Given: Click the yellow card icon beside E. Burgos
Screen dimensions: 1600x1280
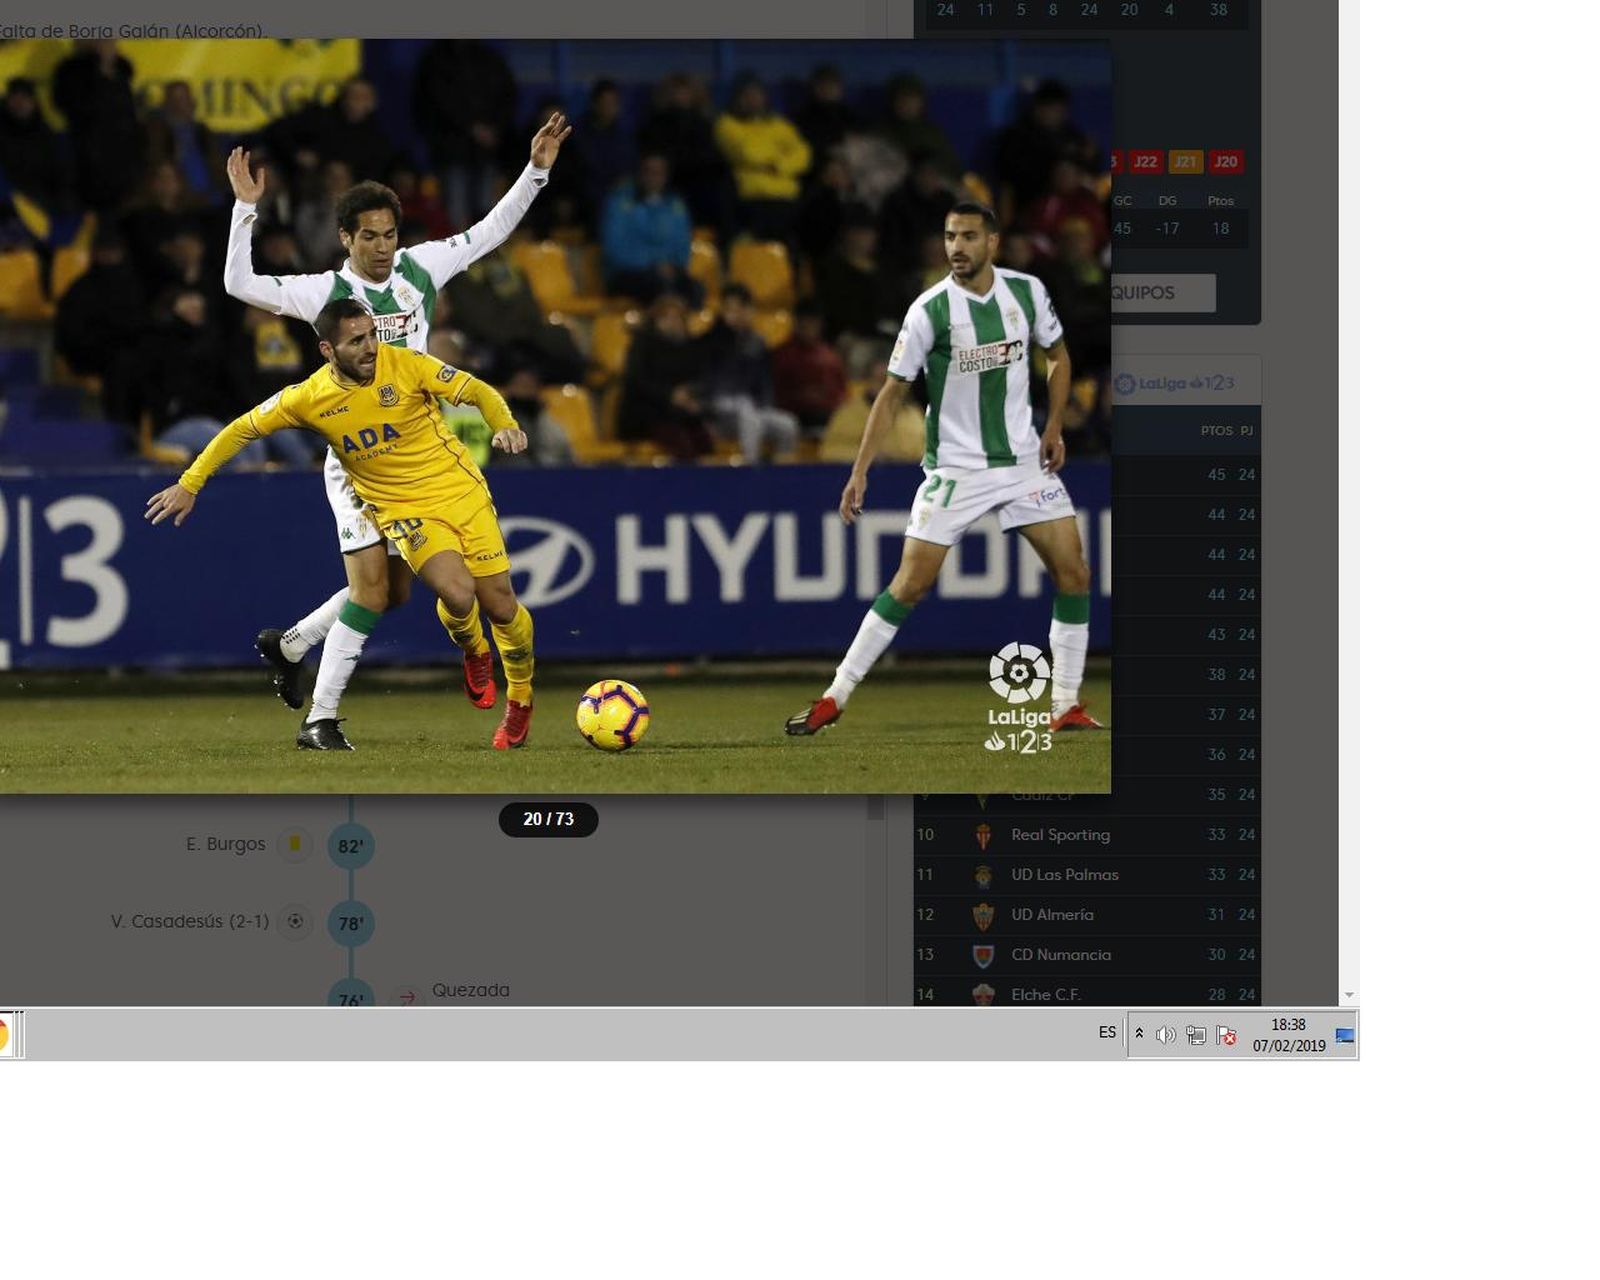Looking at the screenshot, I should [295, 844].
